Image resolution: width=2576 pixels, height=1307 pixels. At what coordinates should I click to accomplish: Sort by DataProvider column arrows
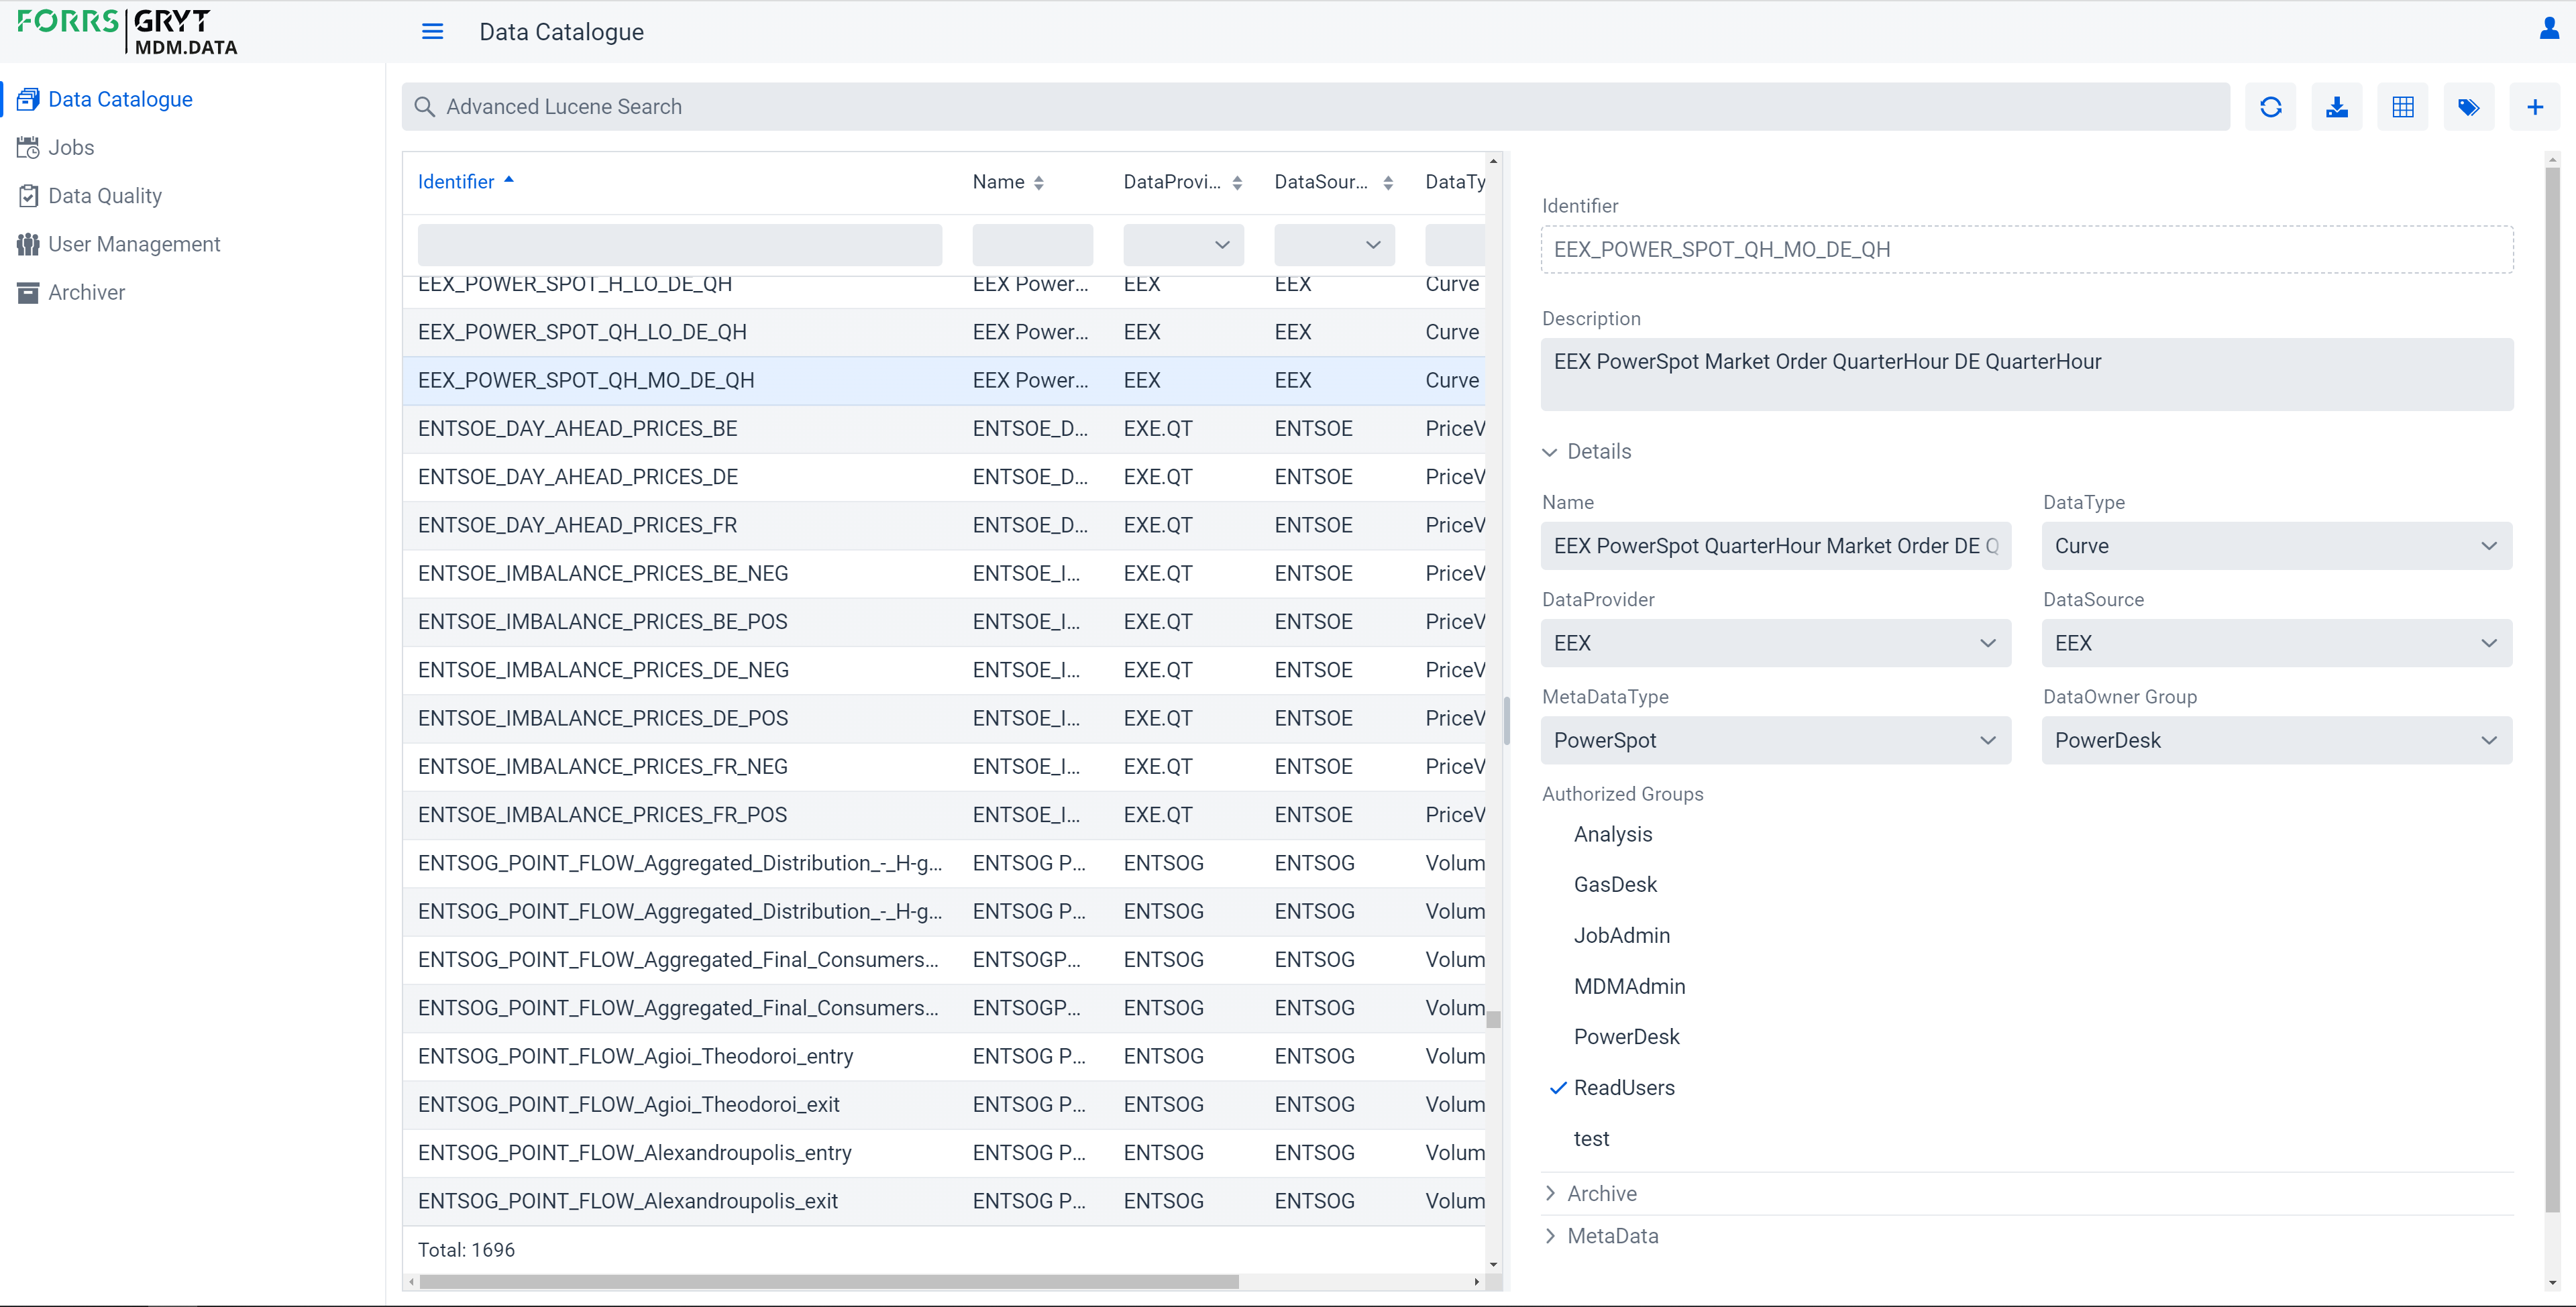pyautogui.click(x=1237, y=182)
